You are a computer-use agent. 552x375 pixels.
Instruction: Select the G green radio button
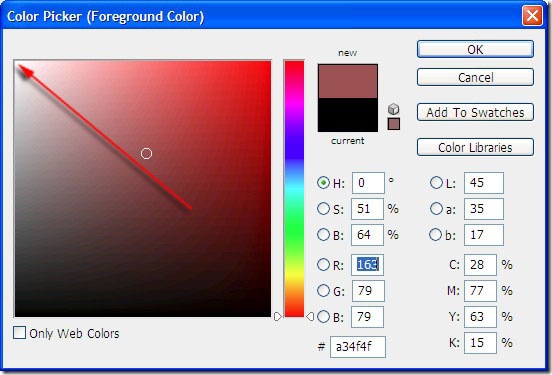(323, 290)
